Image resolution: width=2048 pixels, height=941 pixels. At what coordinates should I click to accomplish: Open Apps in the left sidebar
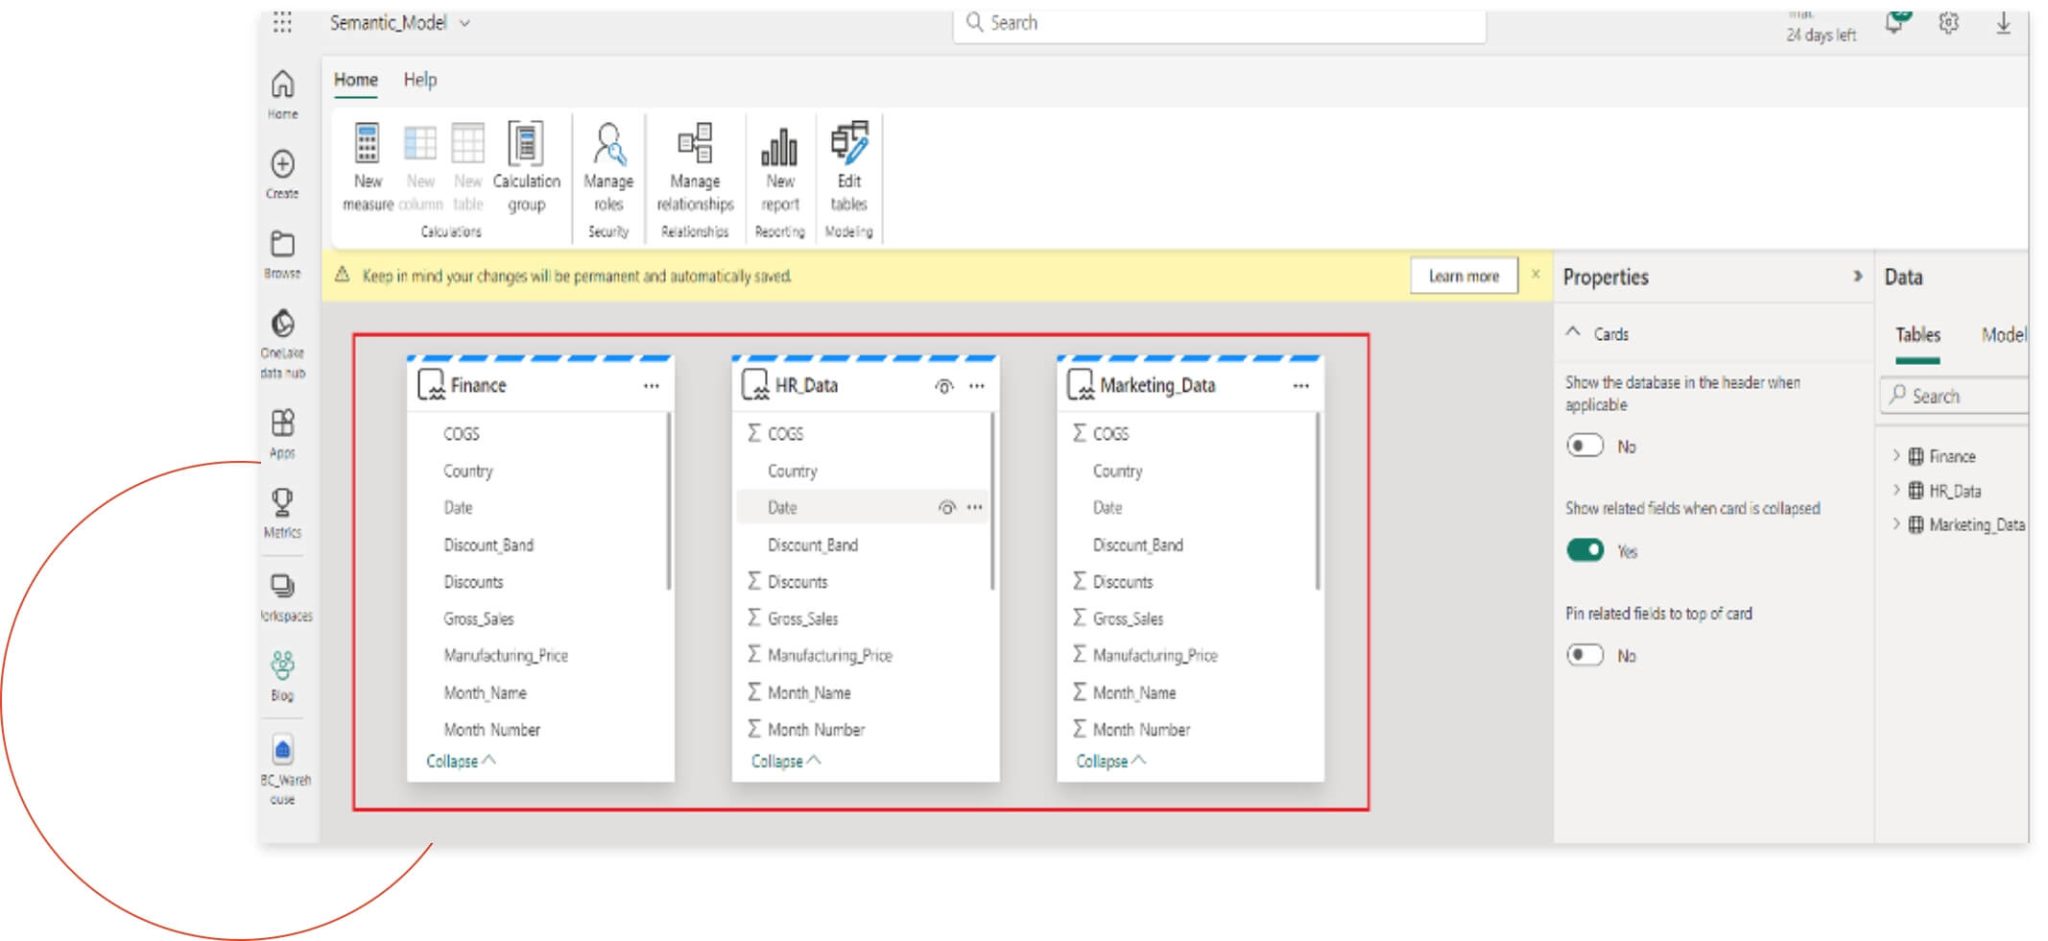[283, 434]
